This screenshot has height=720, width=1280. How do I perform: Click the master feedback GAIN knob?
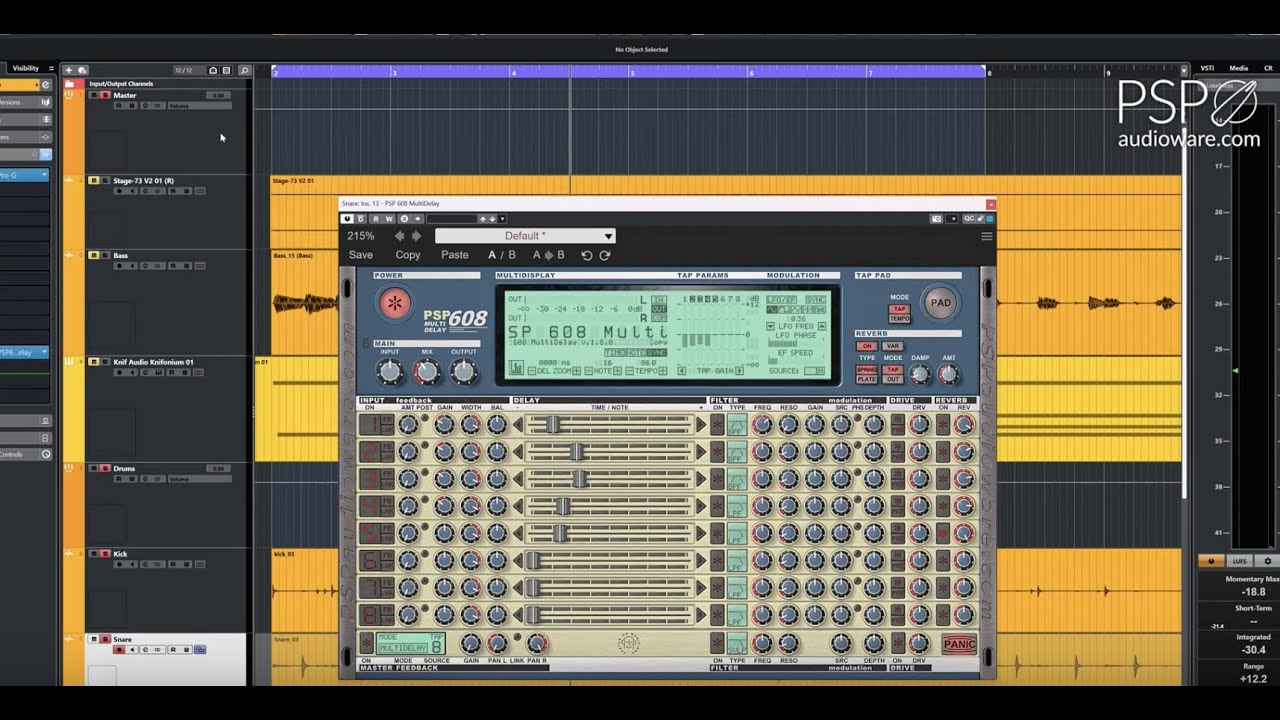click(470, 644)
